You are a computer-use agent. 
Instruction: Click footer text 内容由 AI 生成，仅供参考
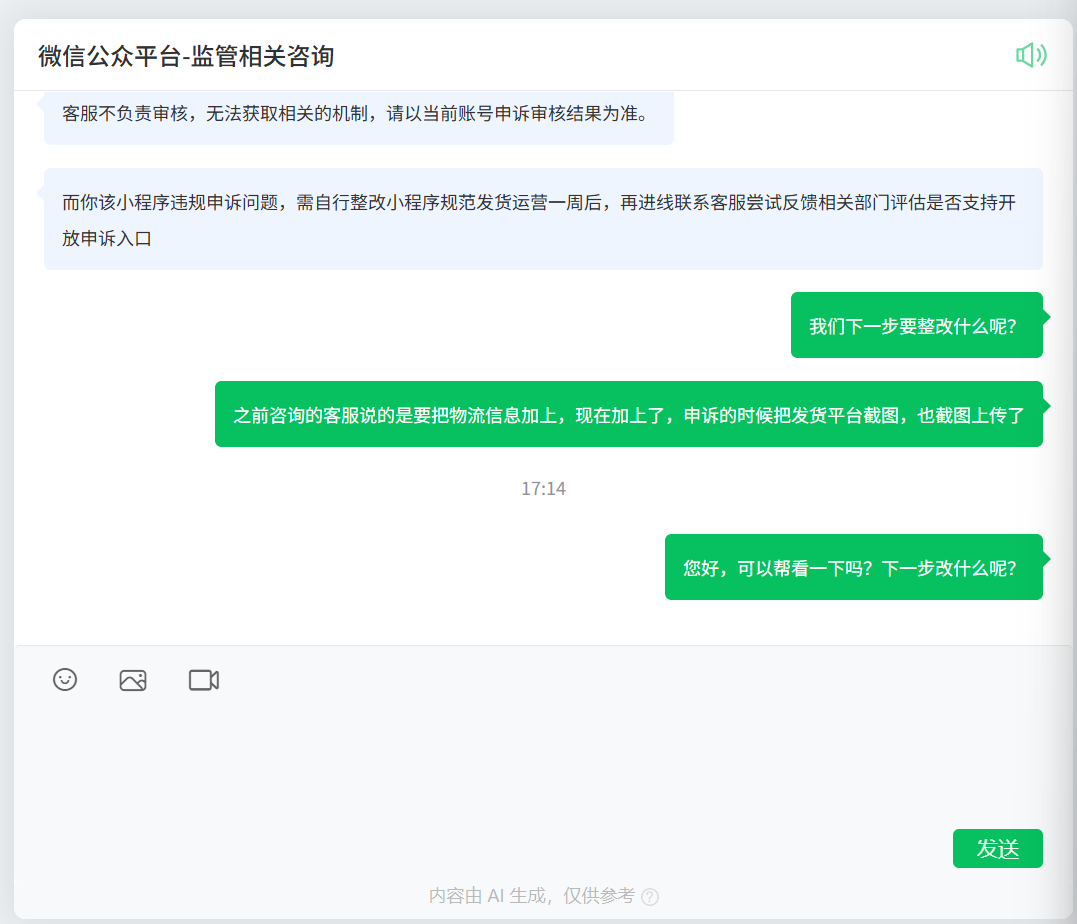pos(532,896)
